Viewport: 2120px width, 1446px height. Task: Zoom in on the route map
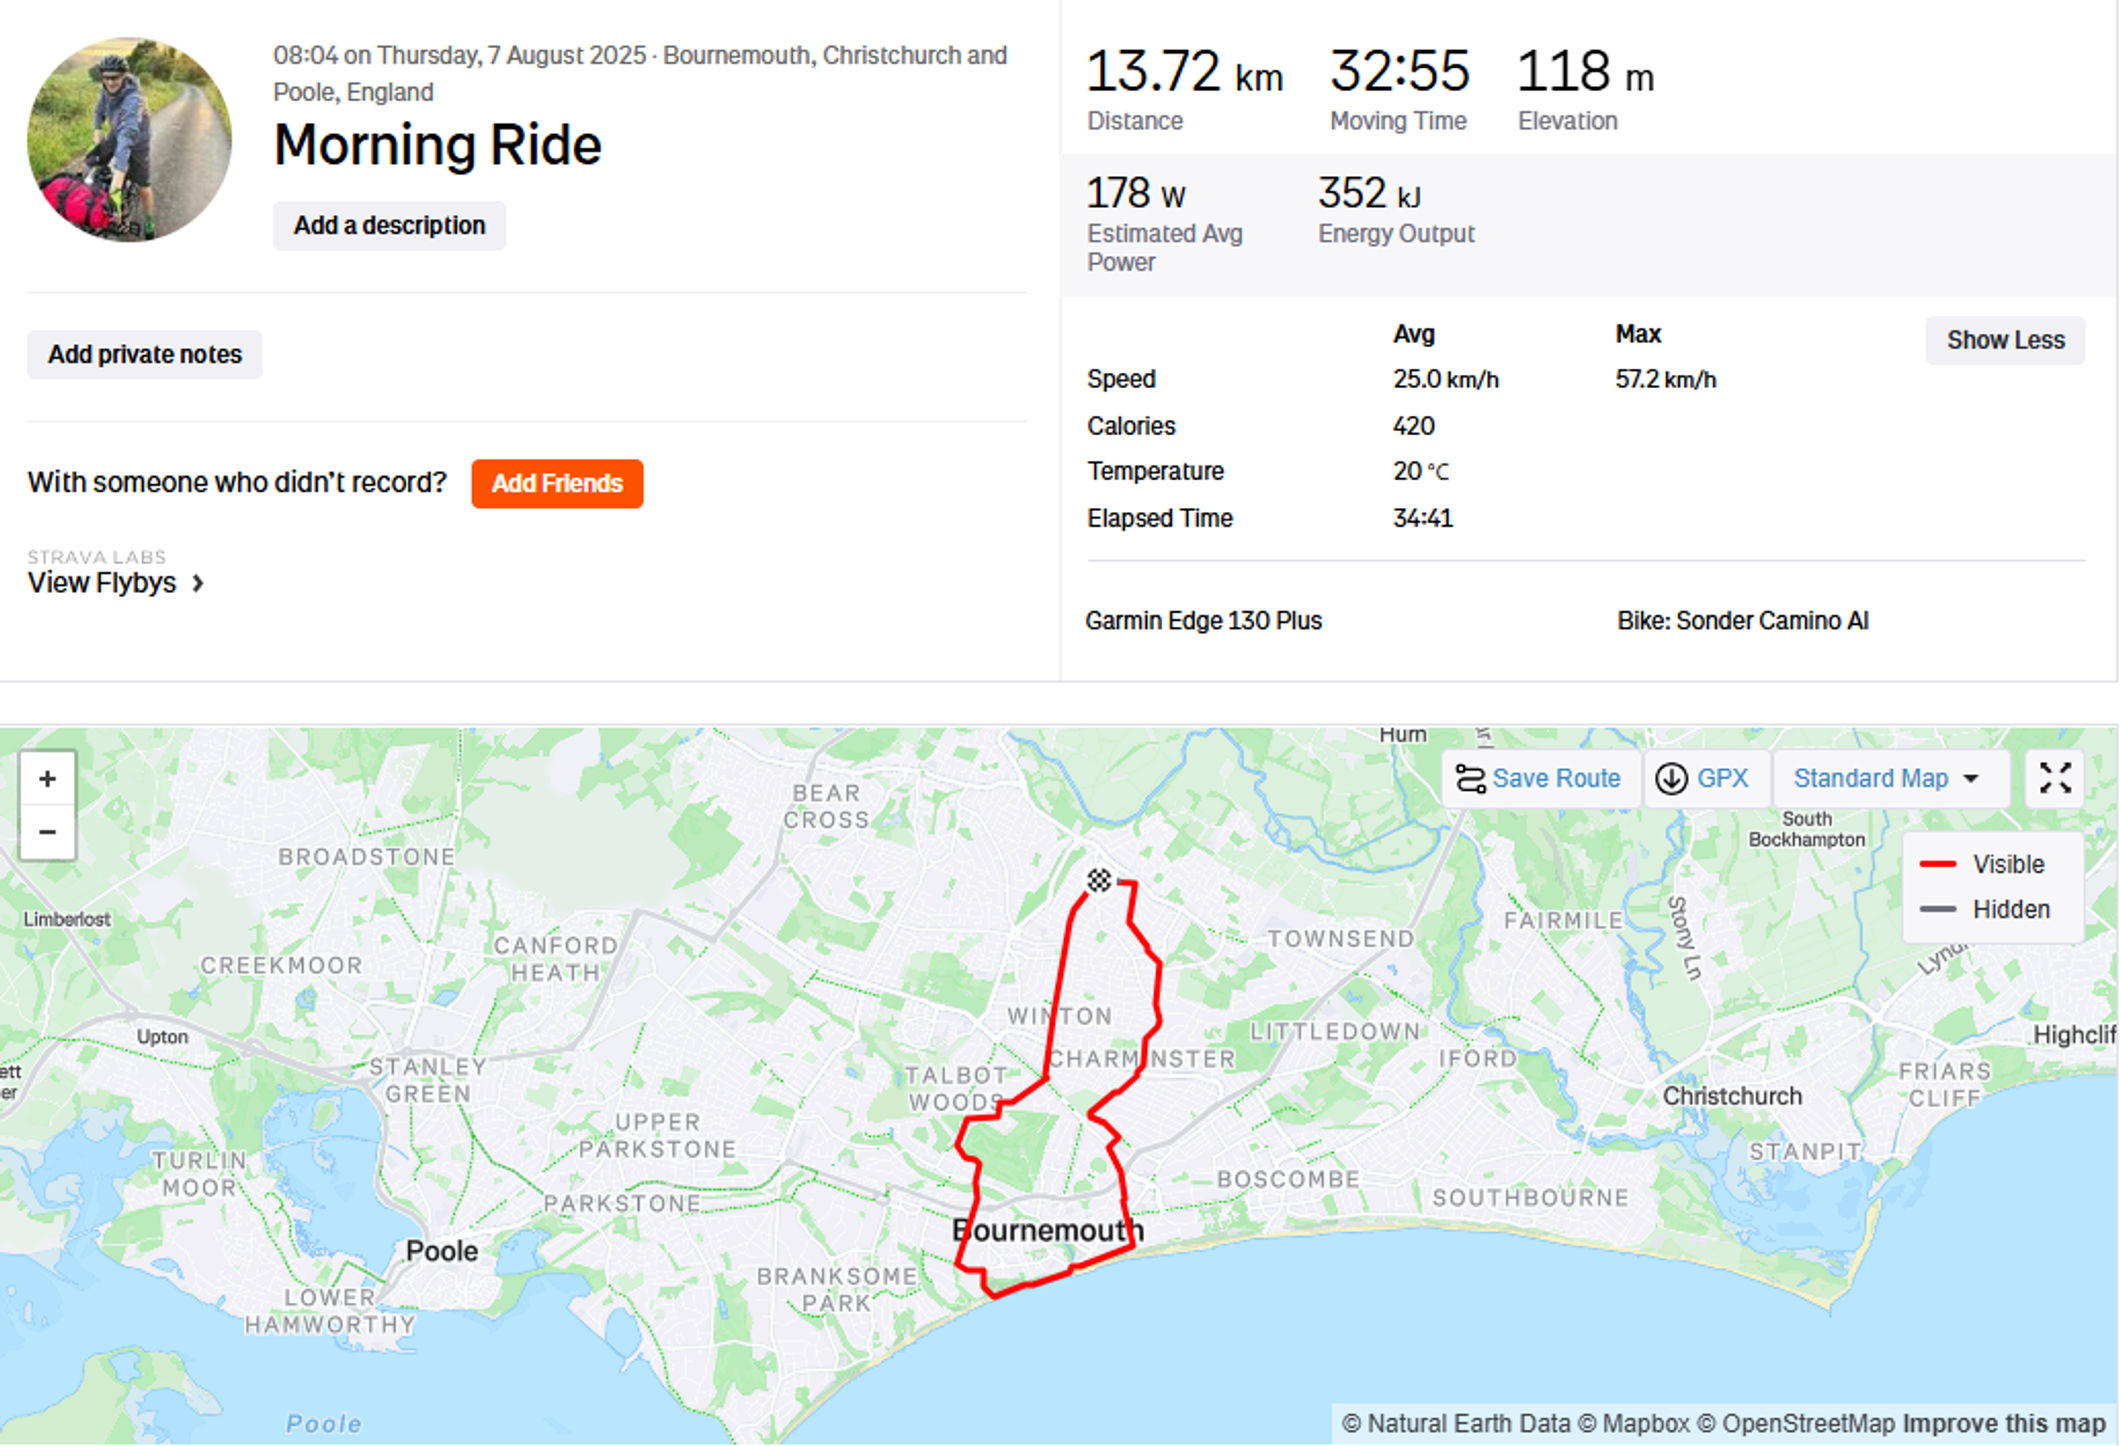(47, 779)
